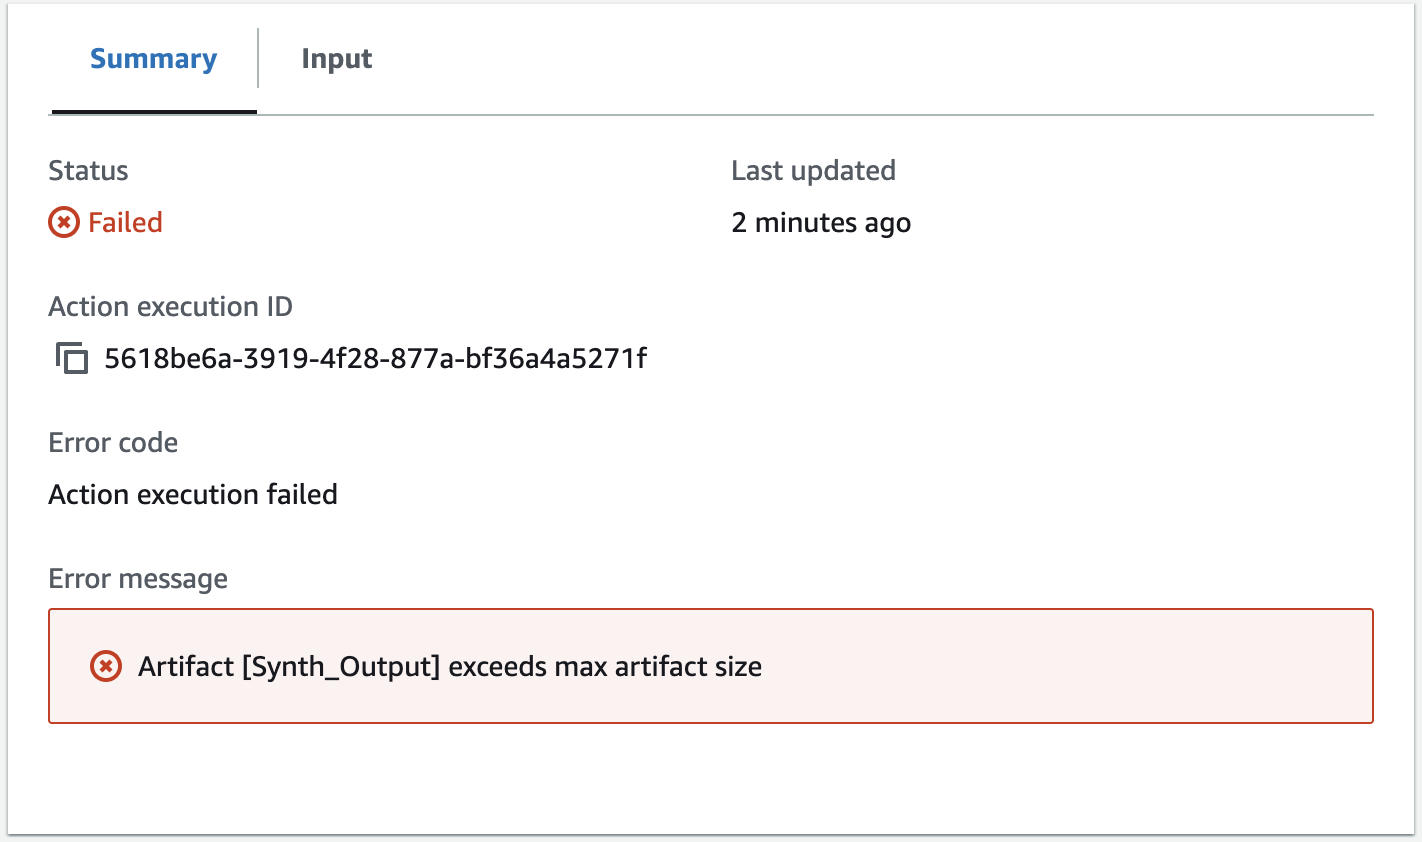Viewport: 1422px width, 842px height.
Task: Copy the action execution ID
Action: click(x=71, y=358)
